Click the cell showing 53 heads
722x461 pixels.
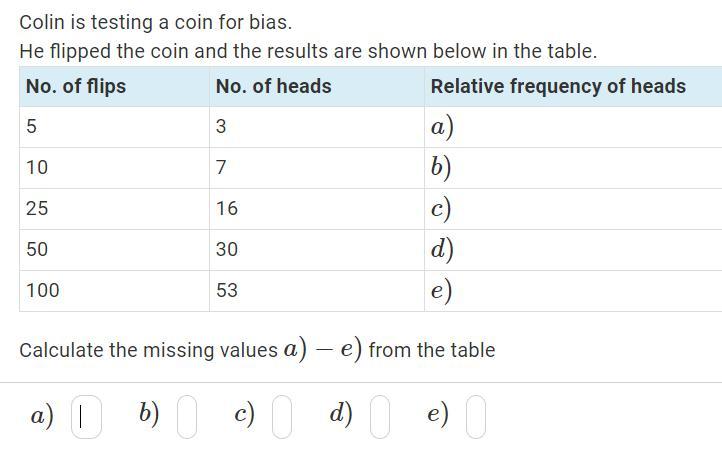tap(227, 290)
